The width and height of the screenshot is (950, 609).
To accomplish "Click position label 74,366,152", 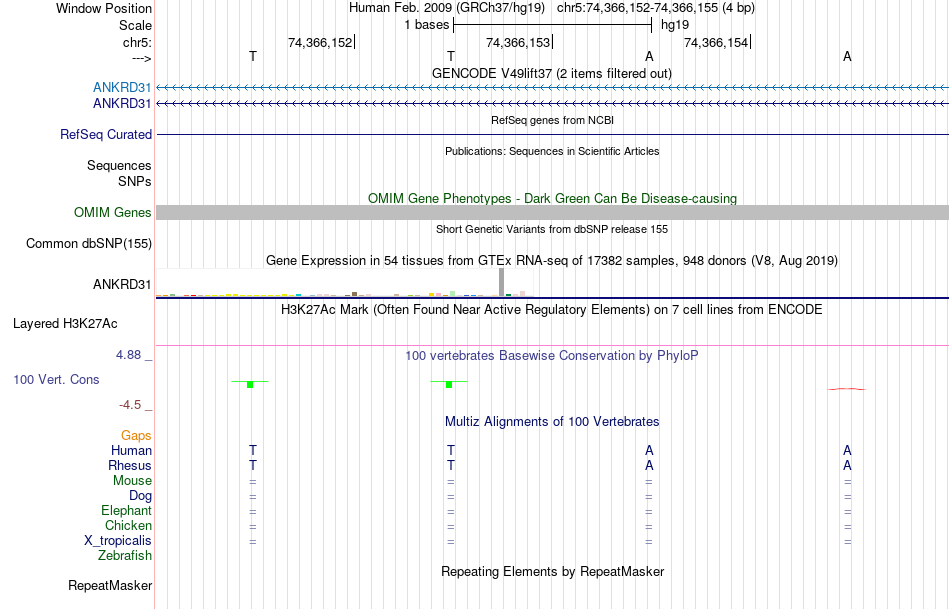I will (320, 42).
